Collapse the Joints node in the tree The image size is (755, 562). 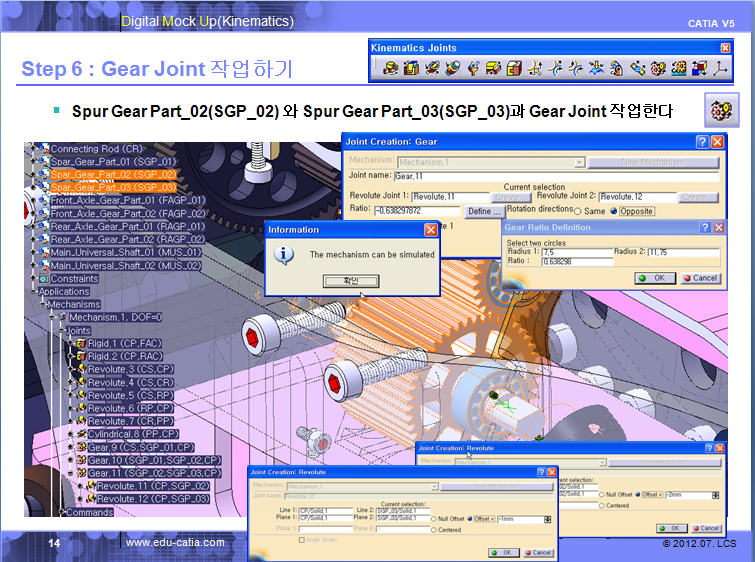59,330
